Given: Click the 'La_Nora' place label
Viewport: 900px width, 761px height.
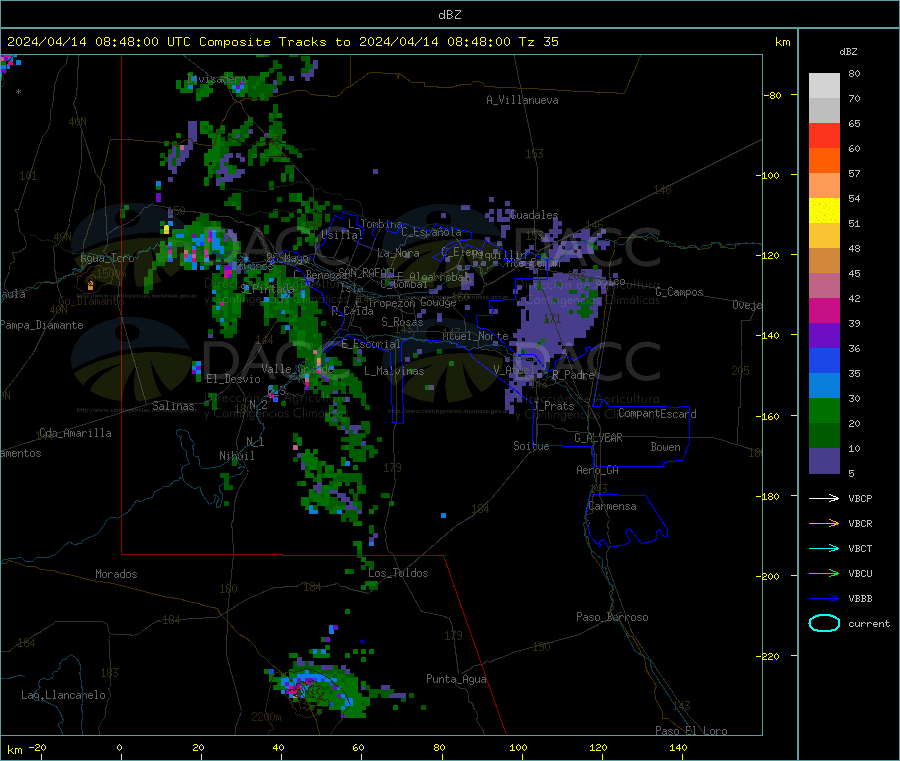Looking at the screenshot, I should (398, 253).
